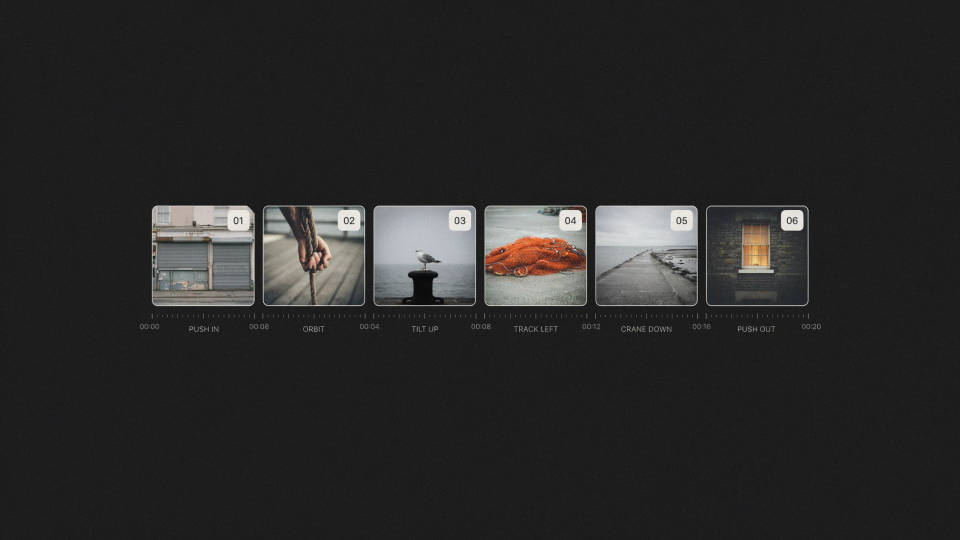Open the shuttered storefront shot thumbnail
The width and height of the screenshot is (960, 540).
pos(203,255)
